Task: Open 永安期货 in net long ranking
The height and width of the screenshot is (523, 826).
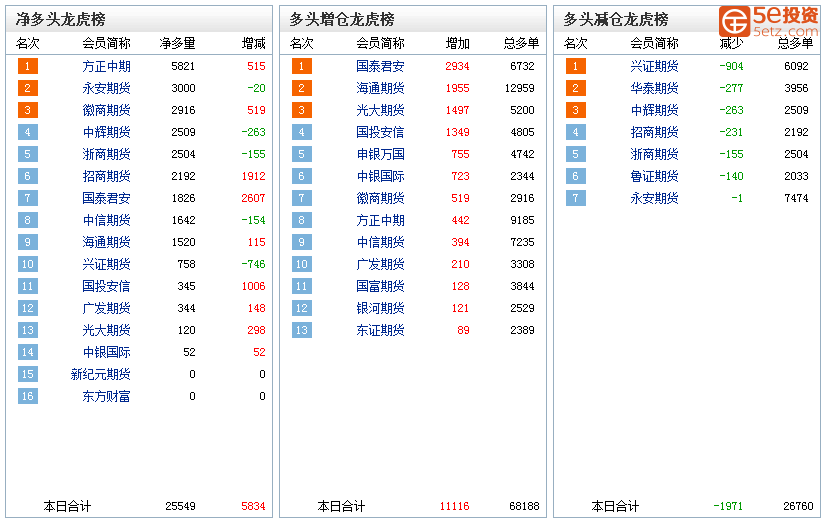Action: point(106,88)
